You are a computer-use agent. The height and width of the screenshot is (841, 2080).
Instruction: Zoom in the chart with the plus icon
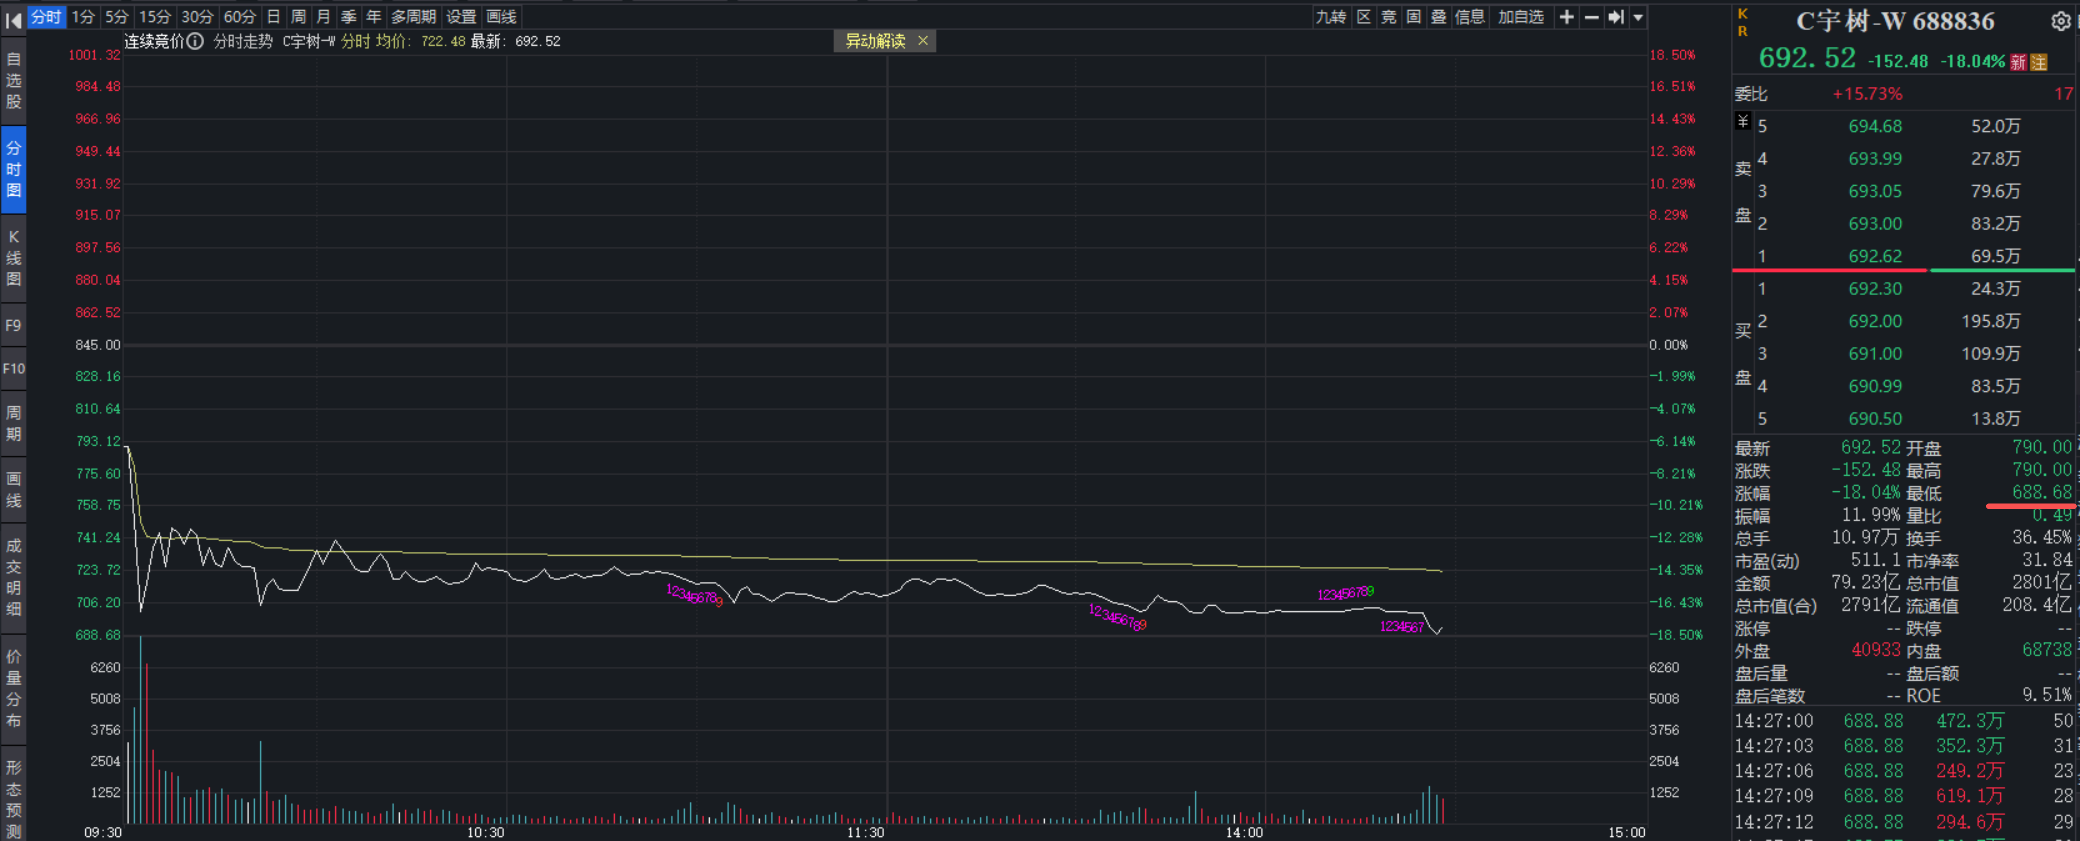click(x=1567, y=17)
